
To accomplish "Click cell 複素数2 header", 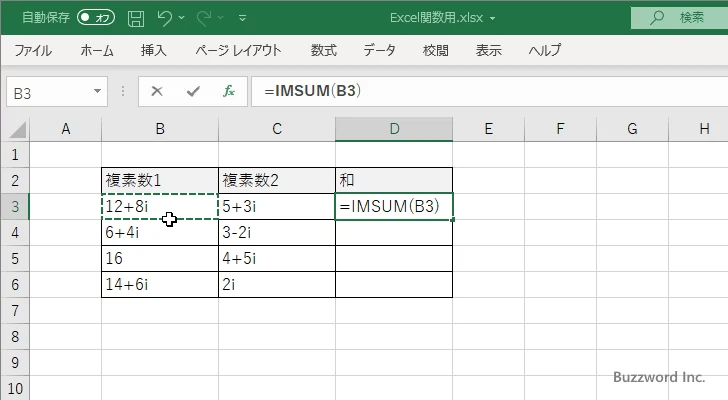I will click(277, 181).
